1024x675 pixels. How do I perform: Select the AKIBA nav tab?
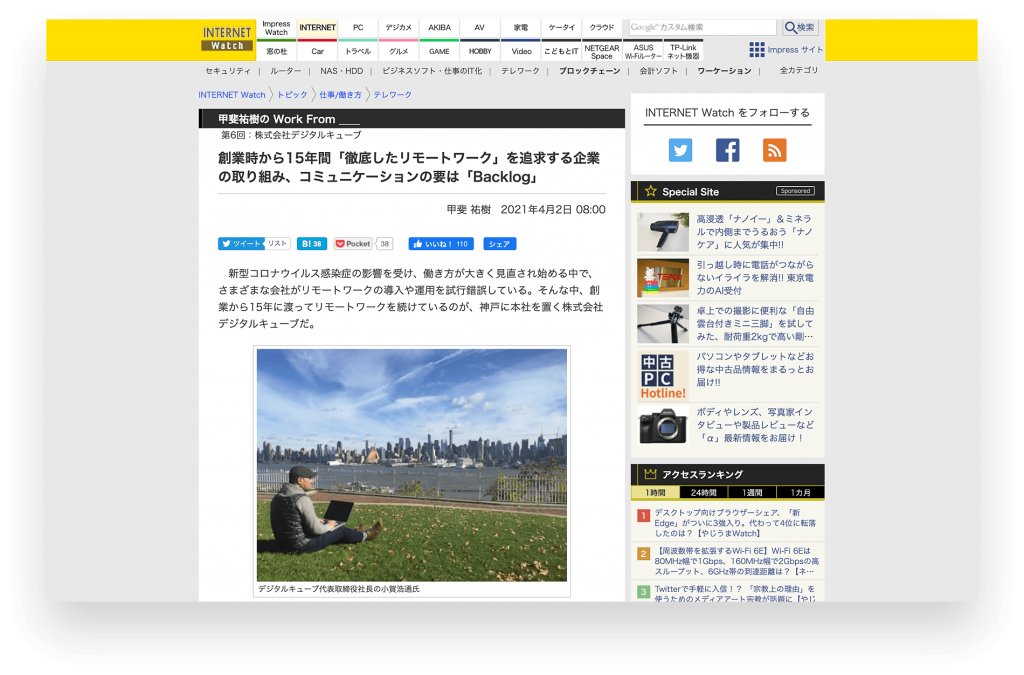click(x=439, y=28)
